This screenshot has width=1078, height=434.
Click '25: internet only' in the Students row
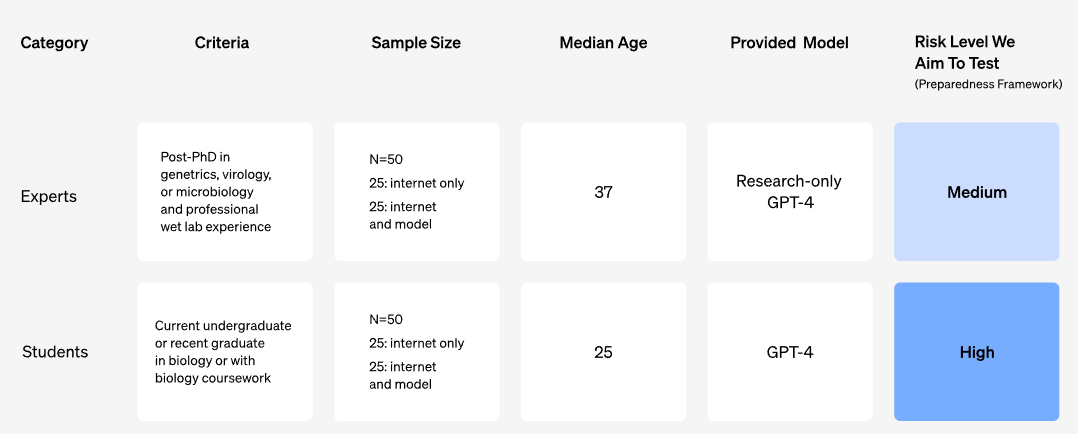416,343
